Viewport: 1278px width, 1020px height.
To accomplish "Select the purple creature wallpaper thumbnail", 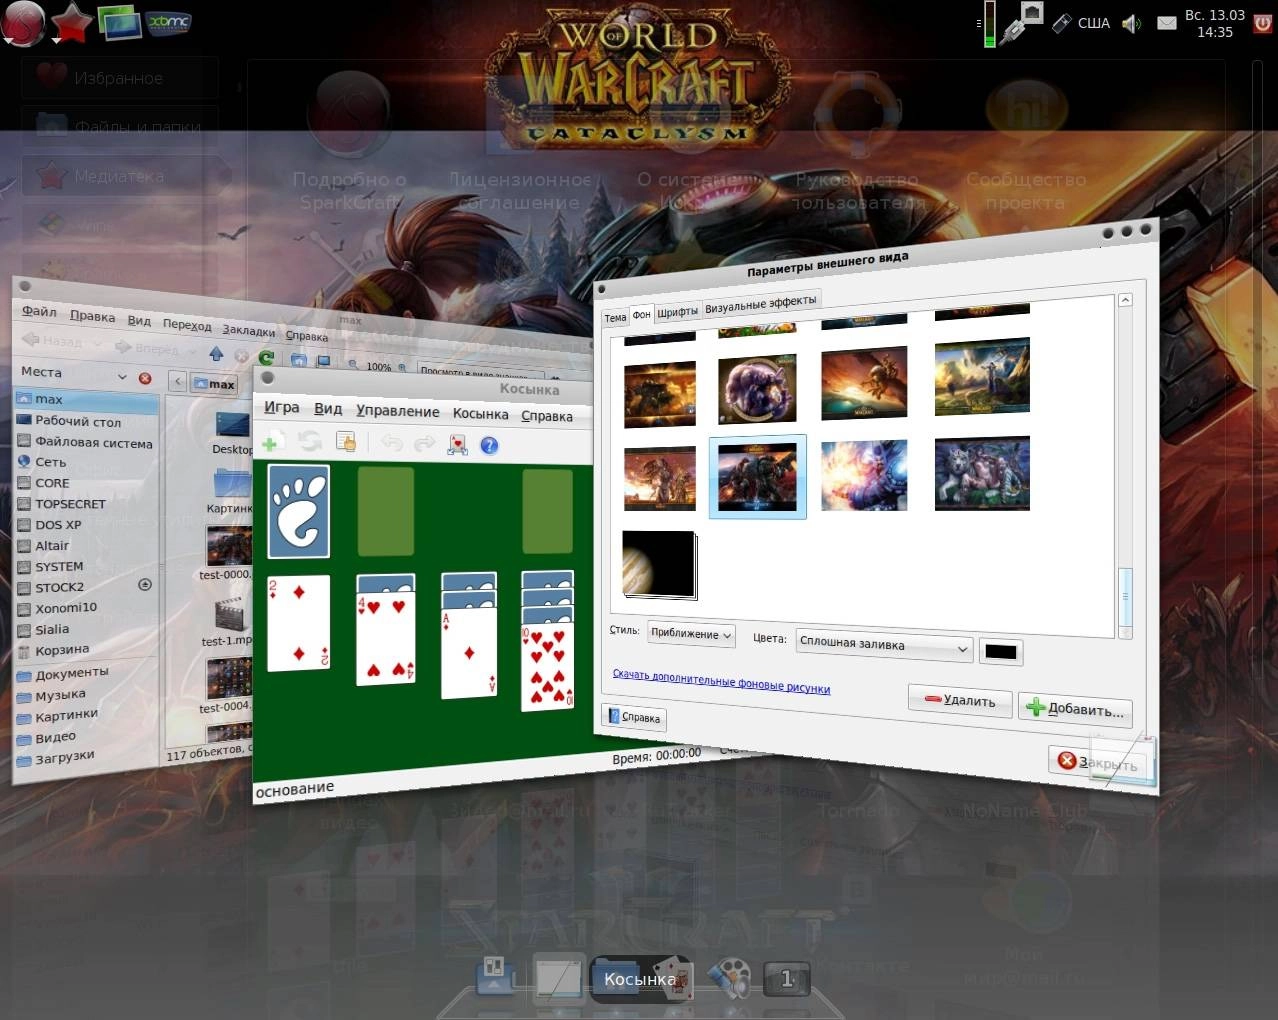I will (756, 391).
